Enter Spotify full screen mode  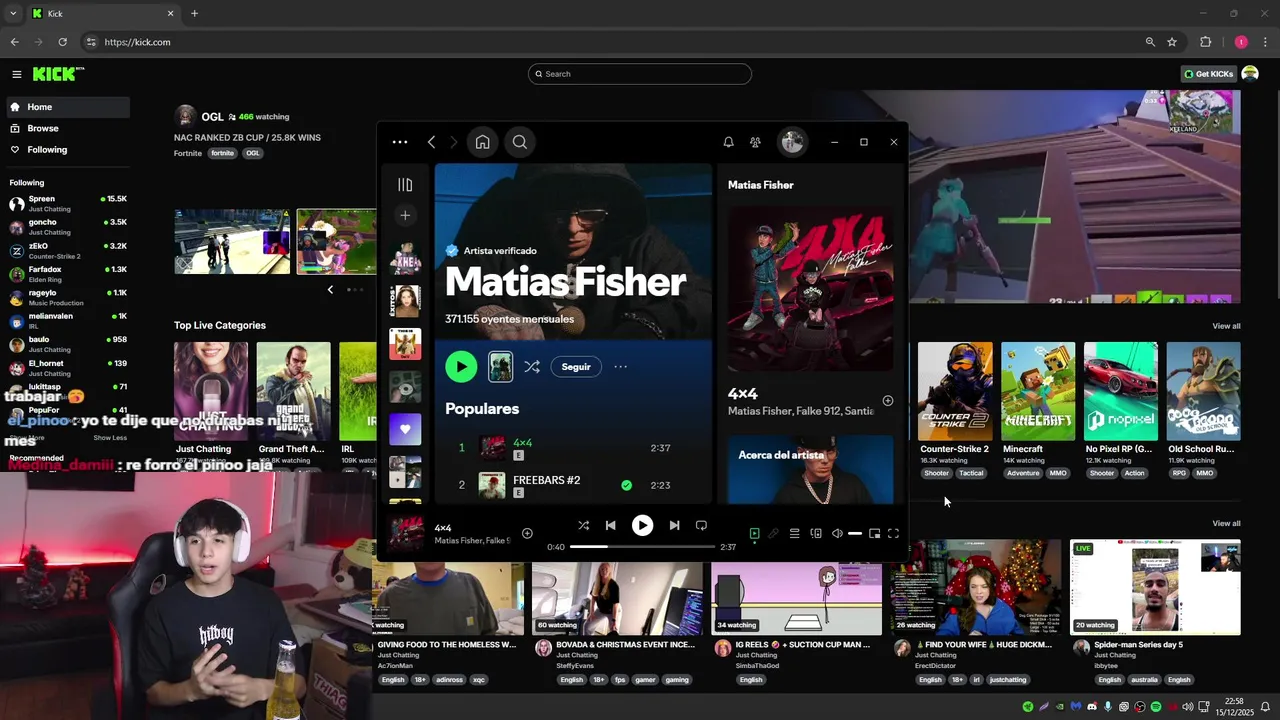tap(893, 534)
